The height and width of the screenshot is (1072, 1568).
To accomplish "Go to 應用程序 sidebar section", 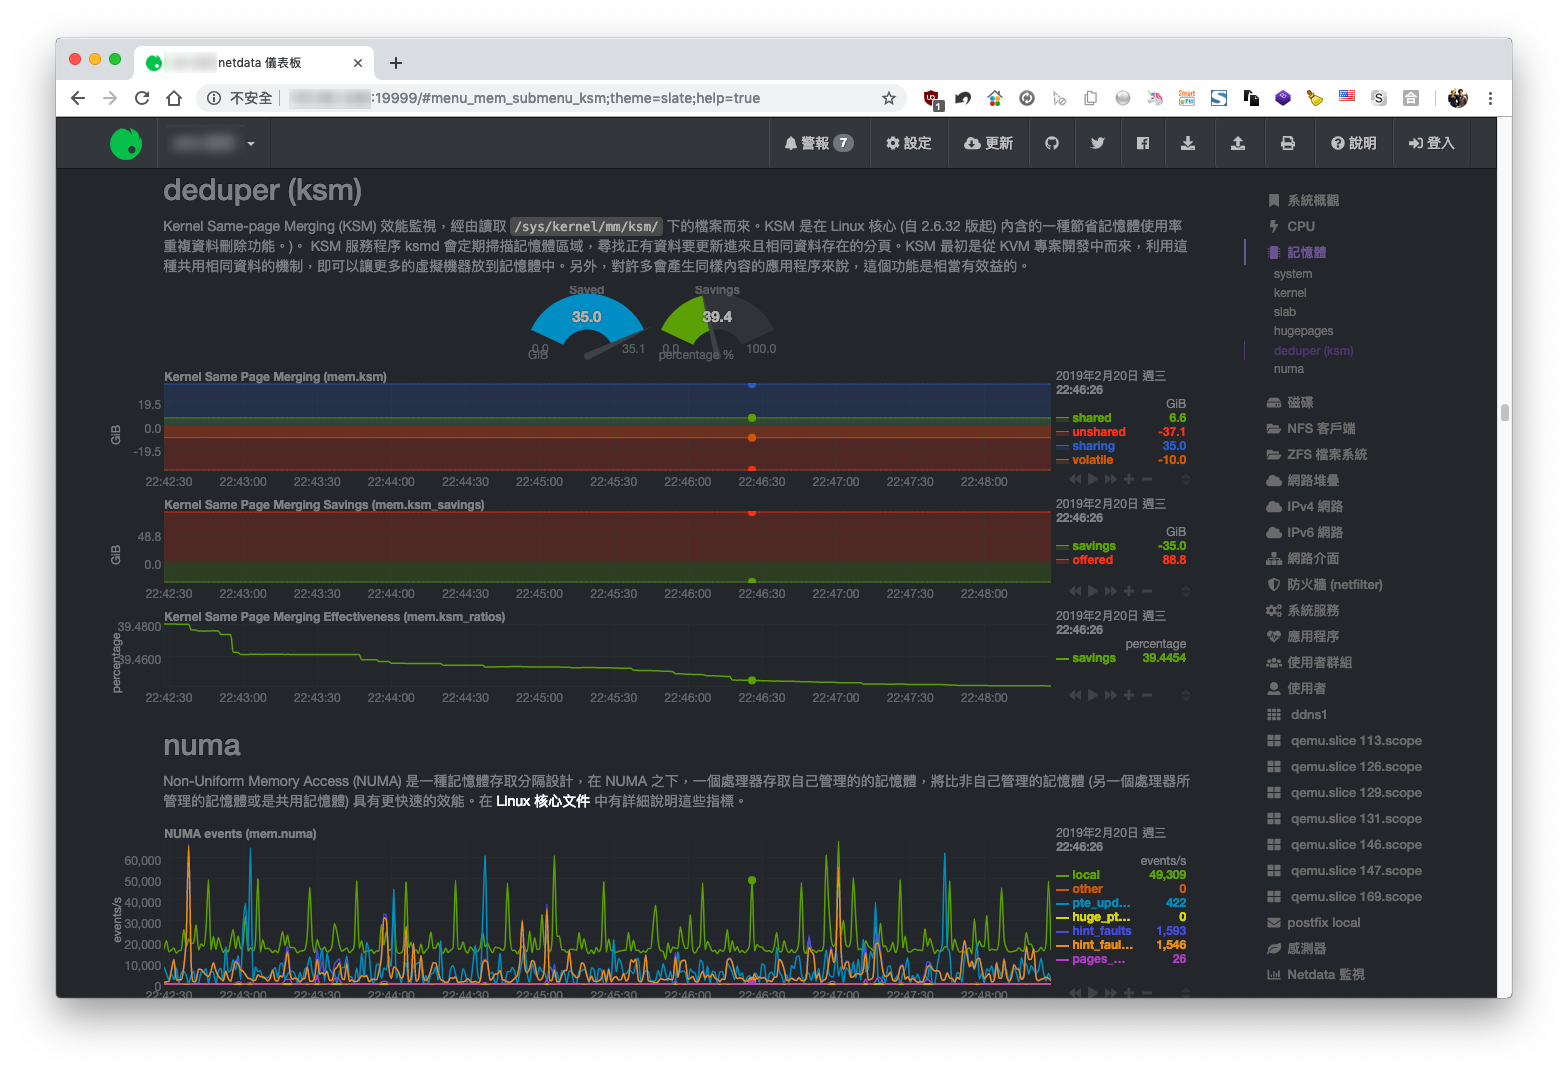I will 1303,636.
